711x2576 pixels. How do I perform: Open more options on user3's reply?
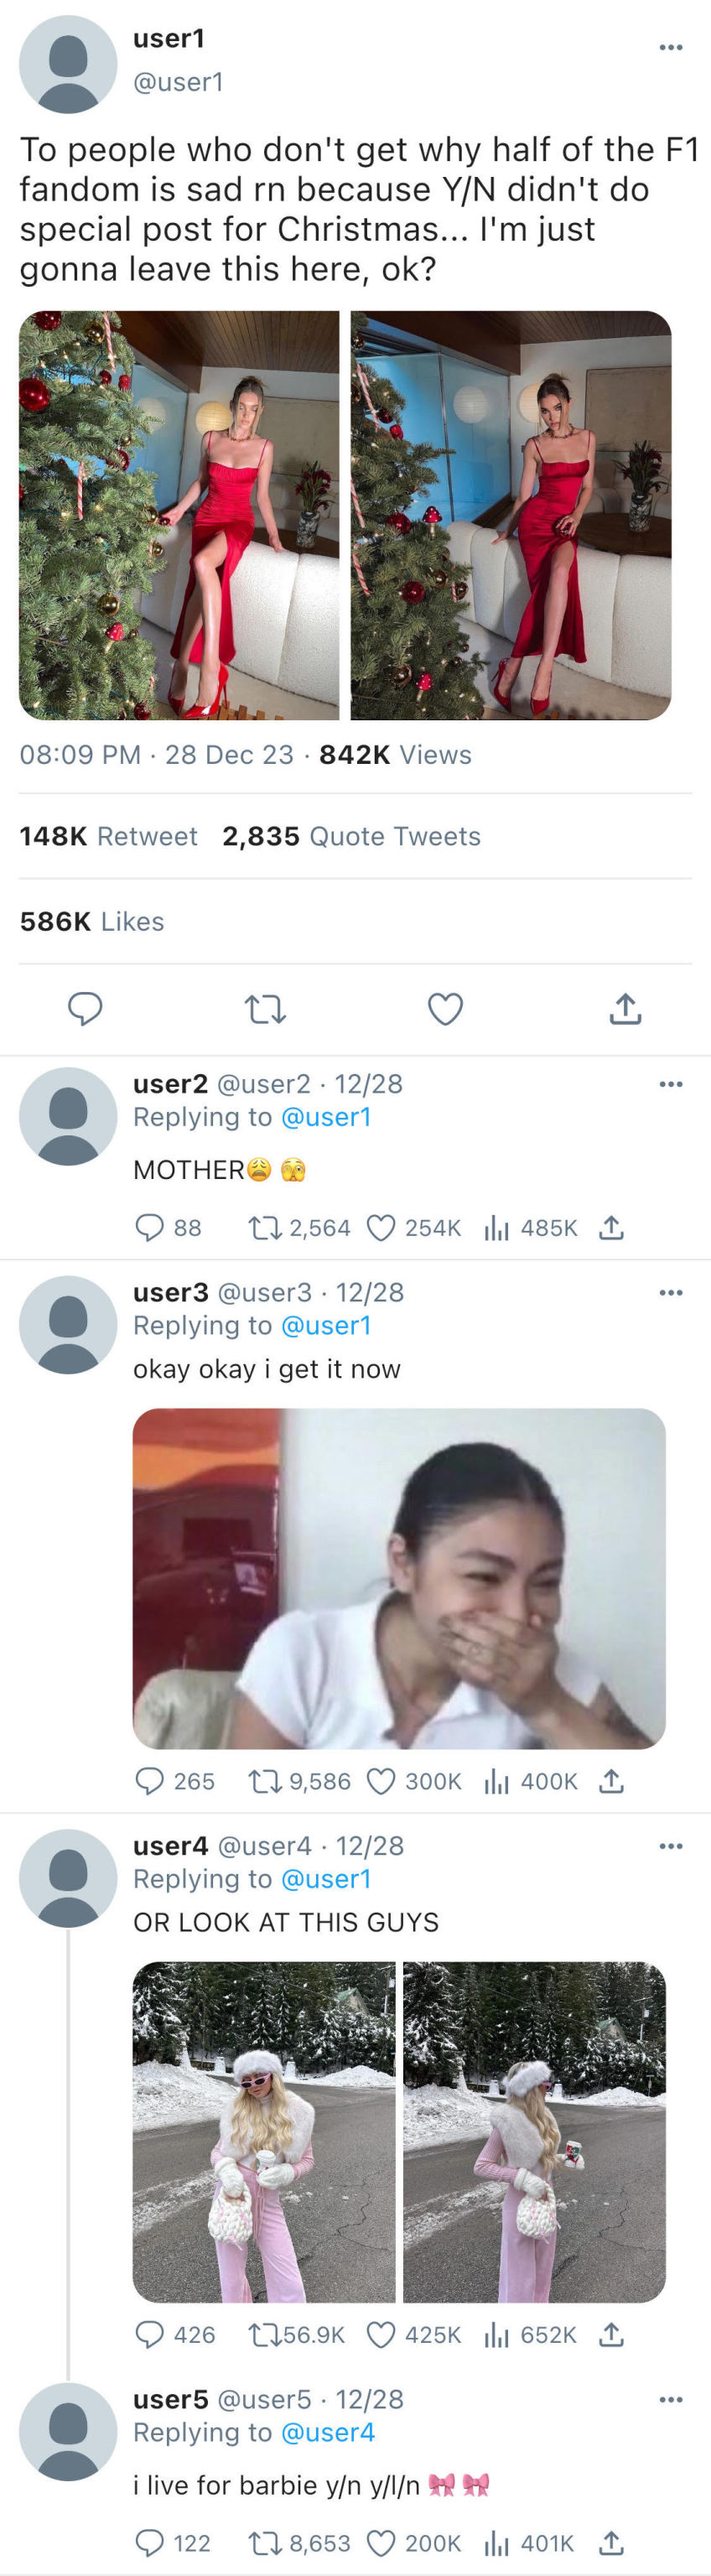click(670, 1292)
